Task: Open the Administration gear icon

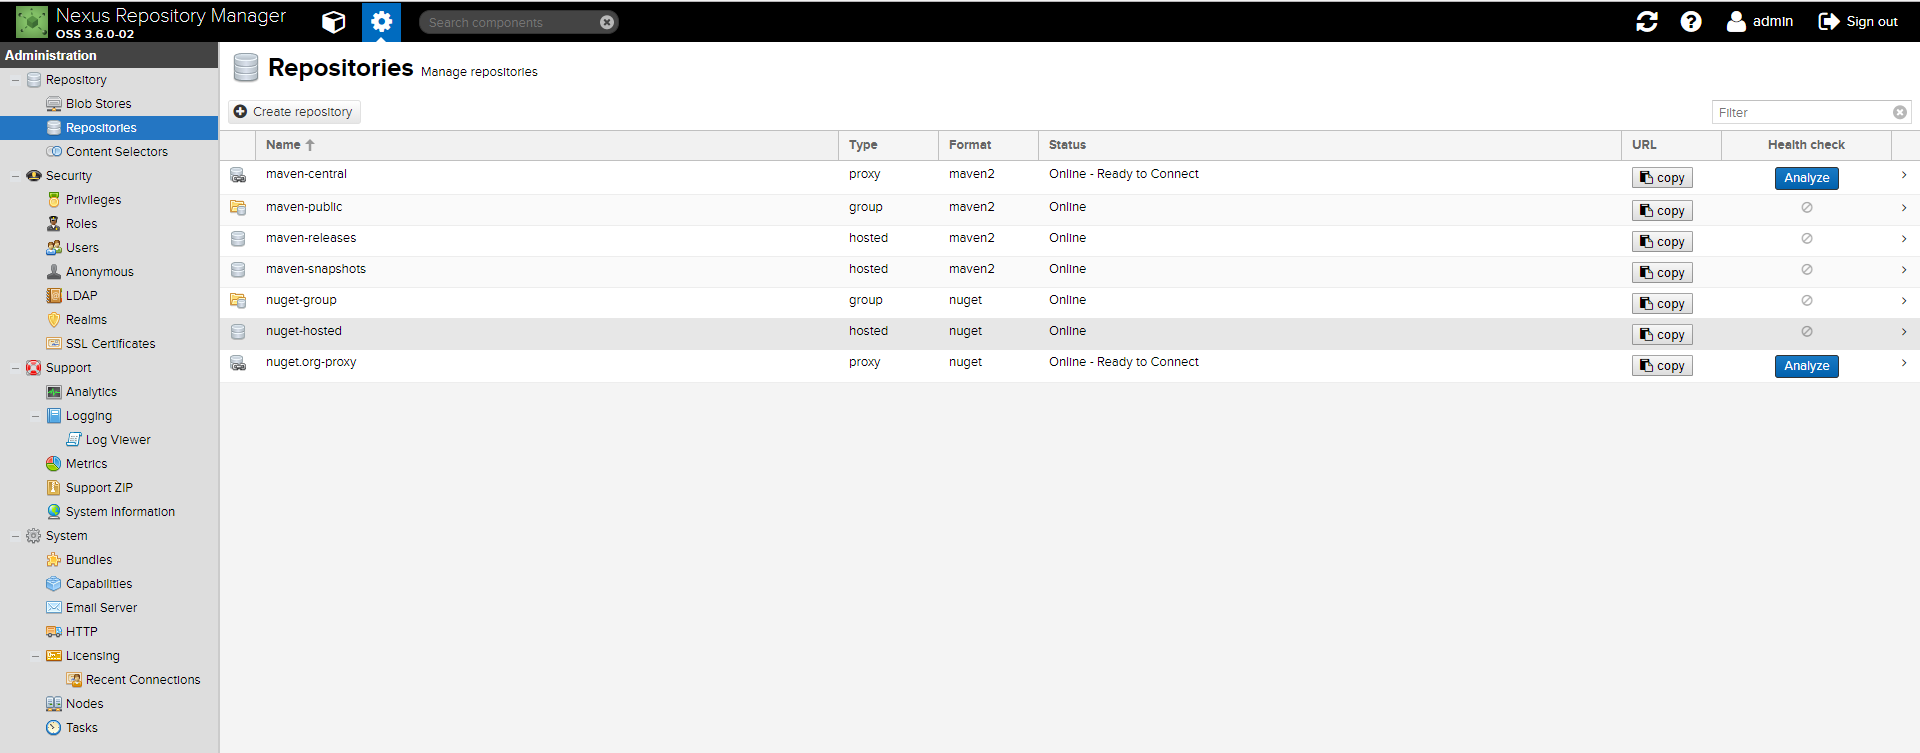Action: click(381, 21)
